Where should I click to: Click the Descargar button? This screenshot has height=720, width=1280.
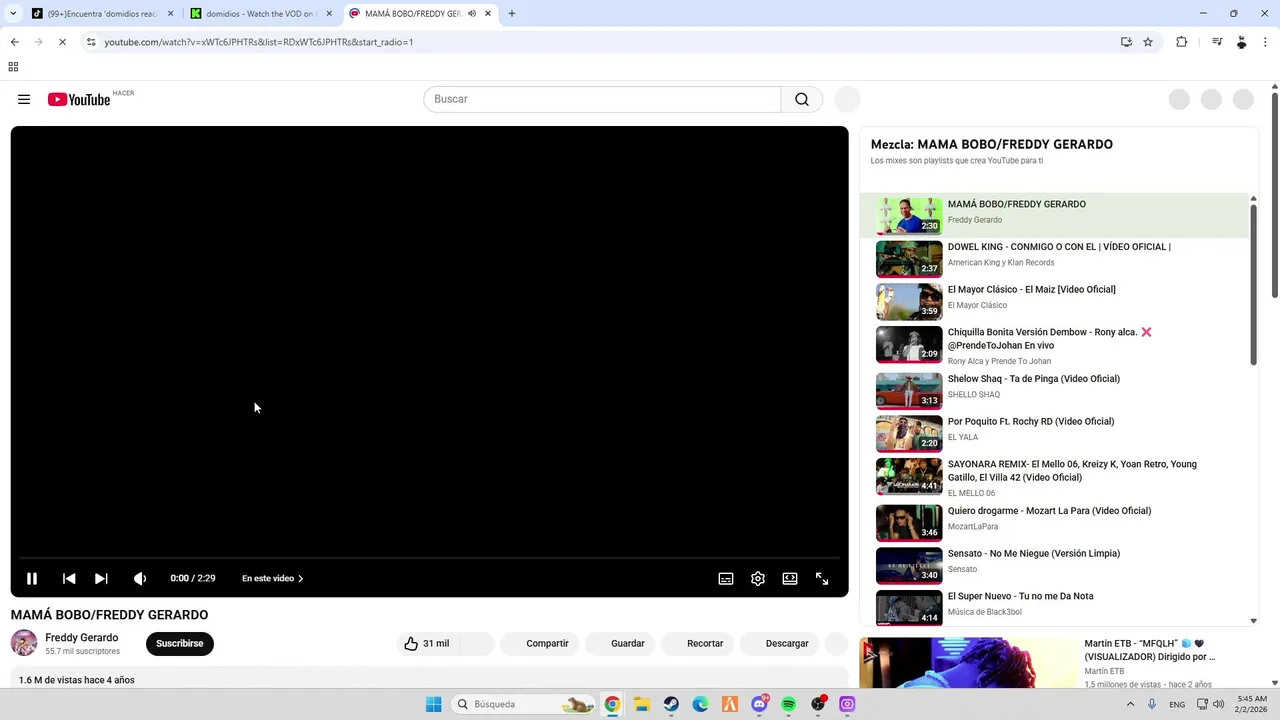(x=787, y=643)
